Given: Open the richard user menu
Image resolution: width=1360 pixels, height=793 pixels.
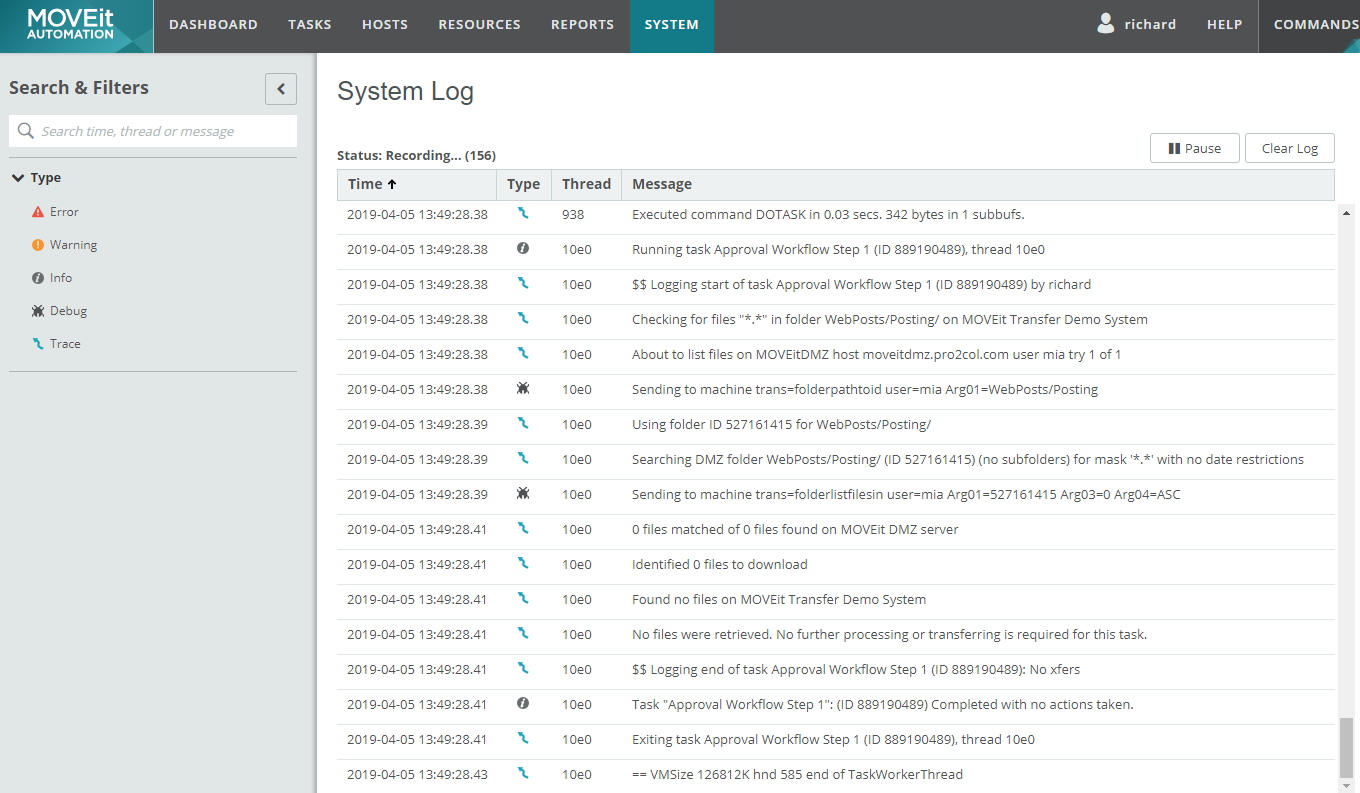Looking at the screenshot, I should 1137,25.
